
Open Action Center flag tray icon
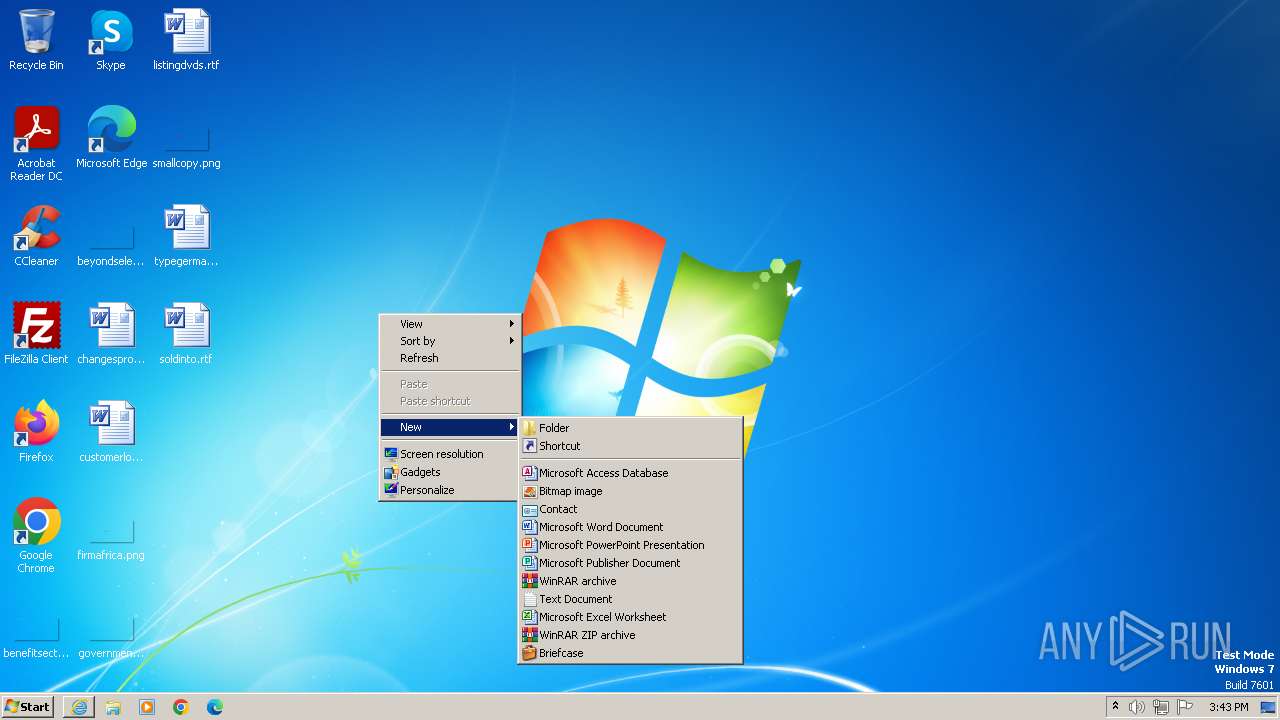pos(1185,707)
